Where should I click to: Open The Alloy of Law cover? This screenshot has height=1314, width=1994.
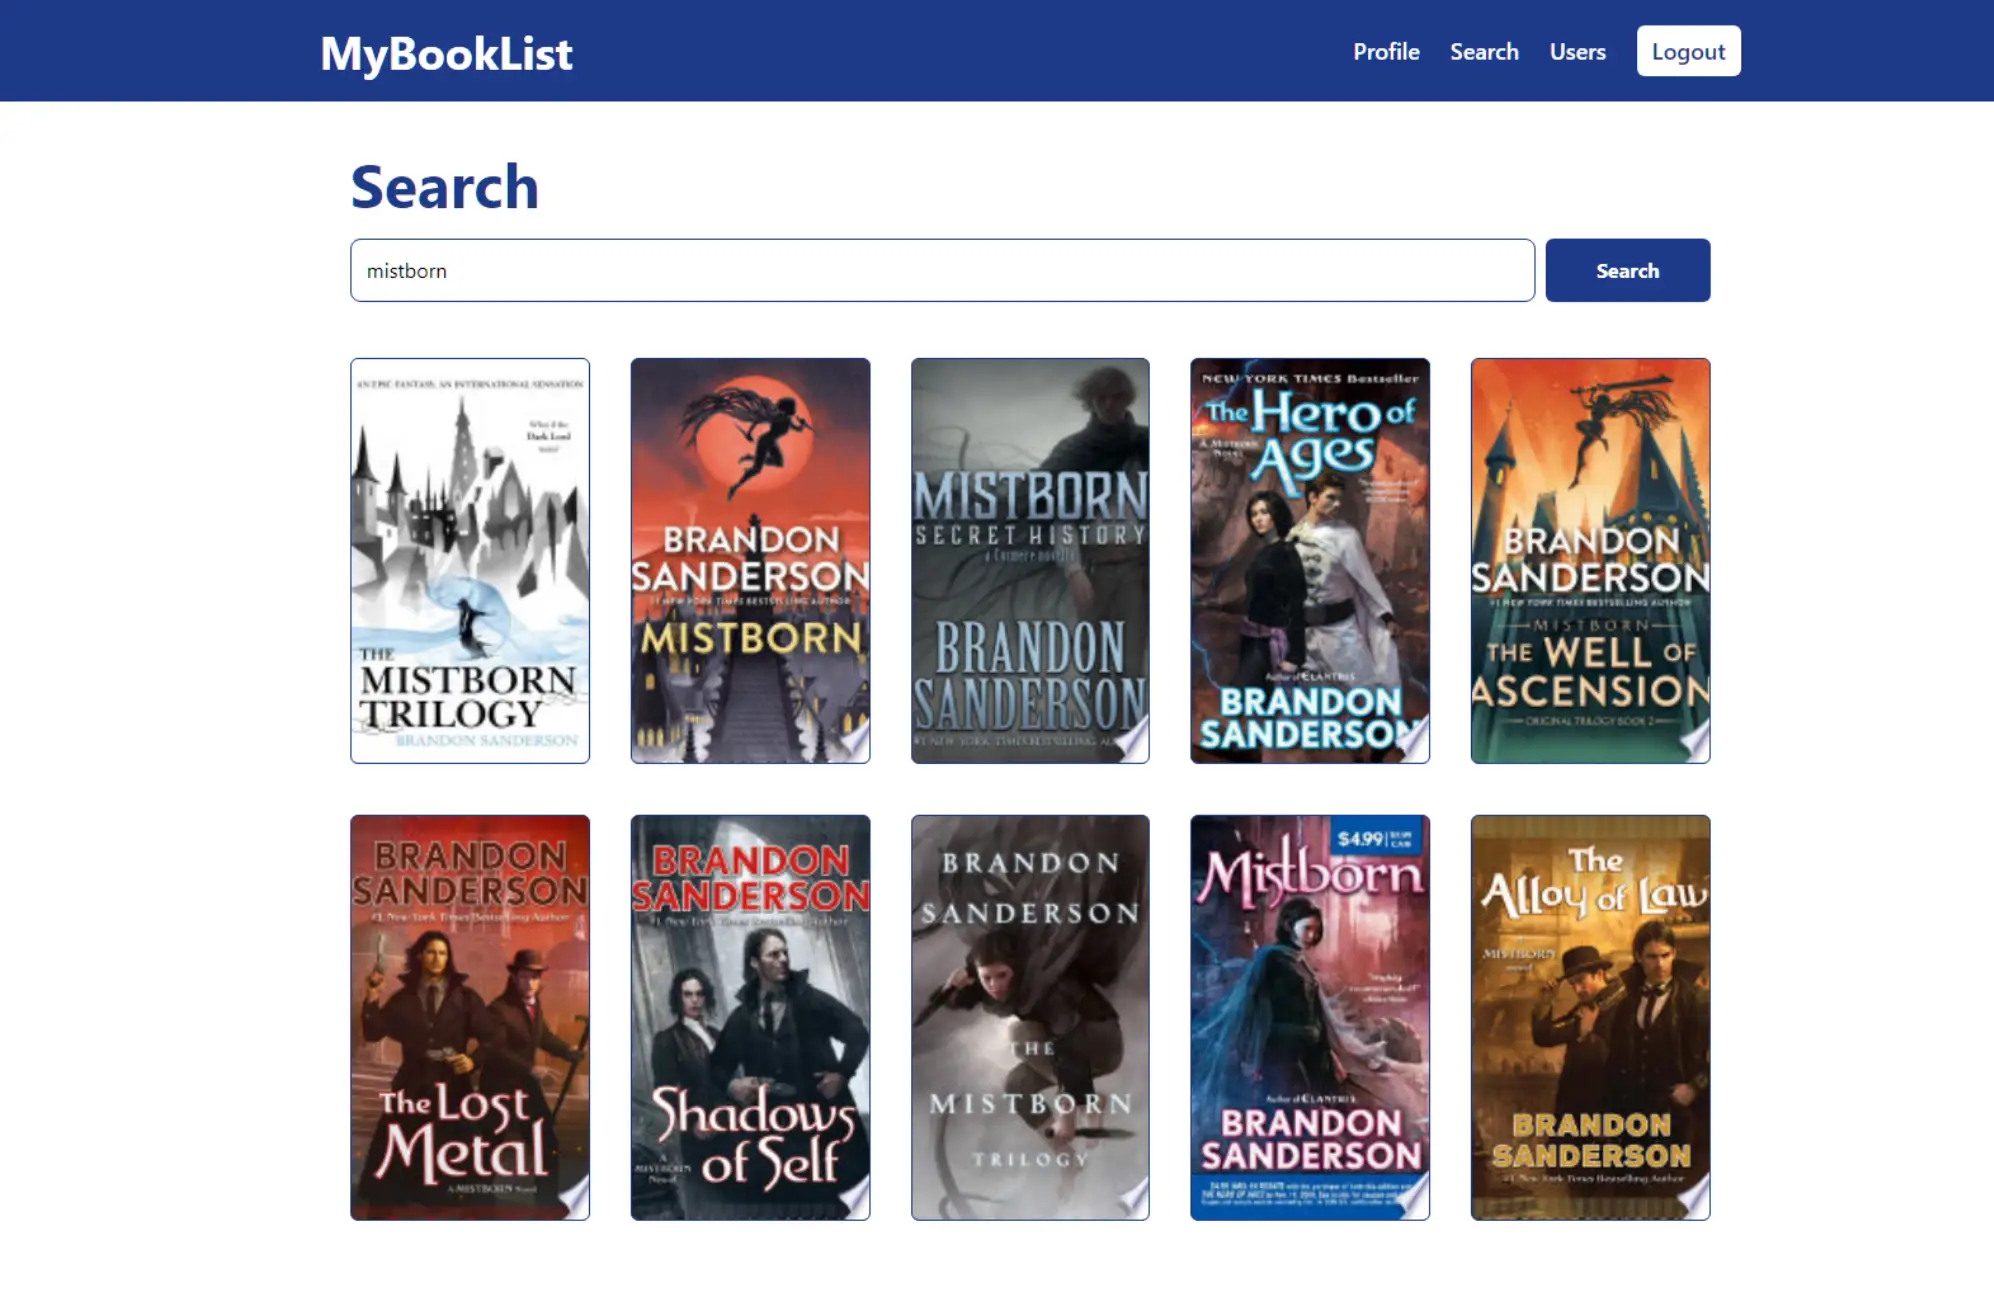click(x=1590, y=1018)
